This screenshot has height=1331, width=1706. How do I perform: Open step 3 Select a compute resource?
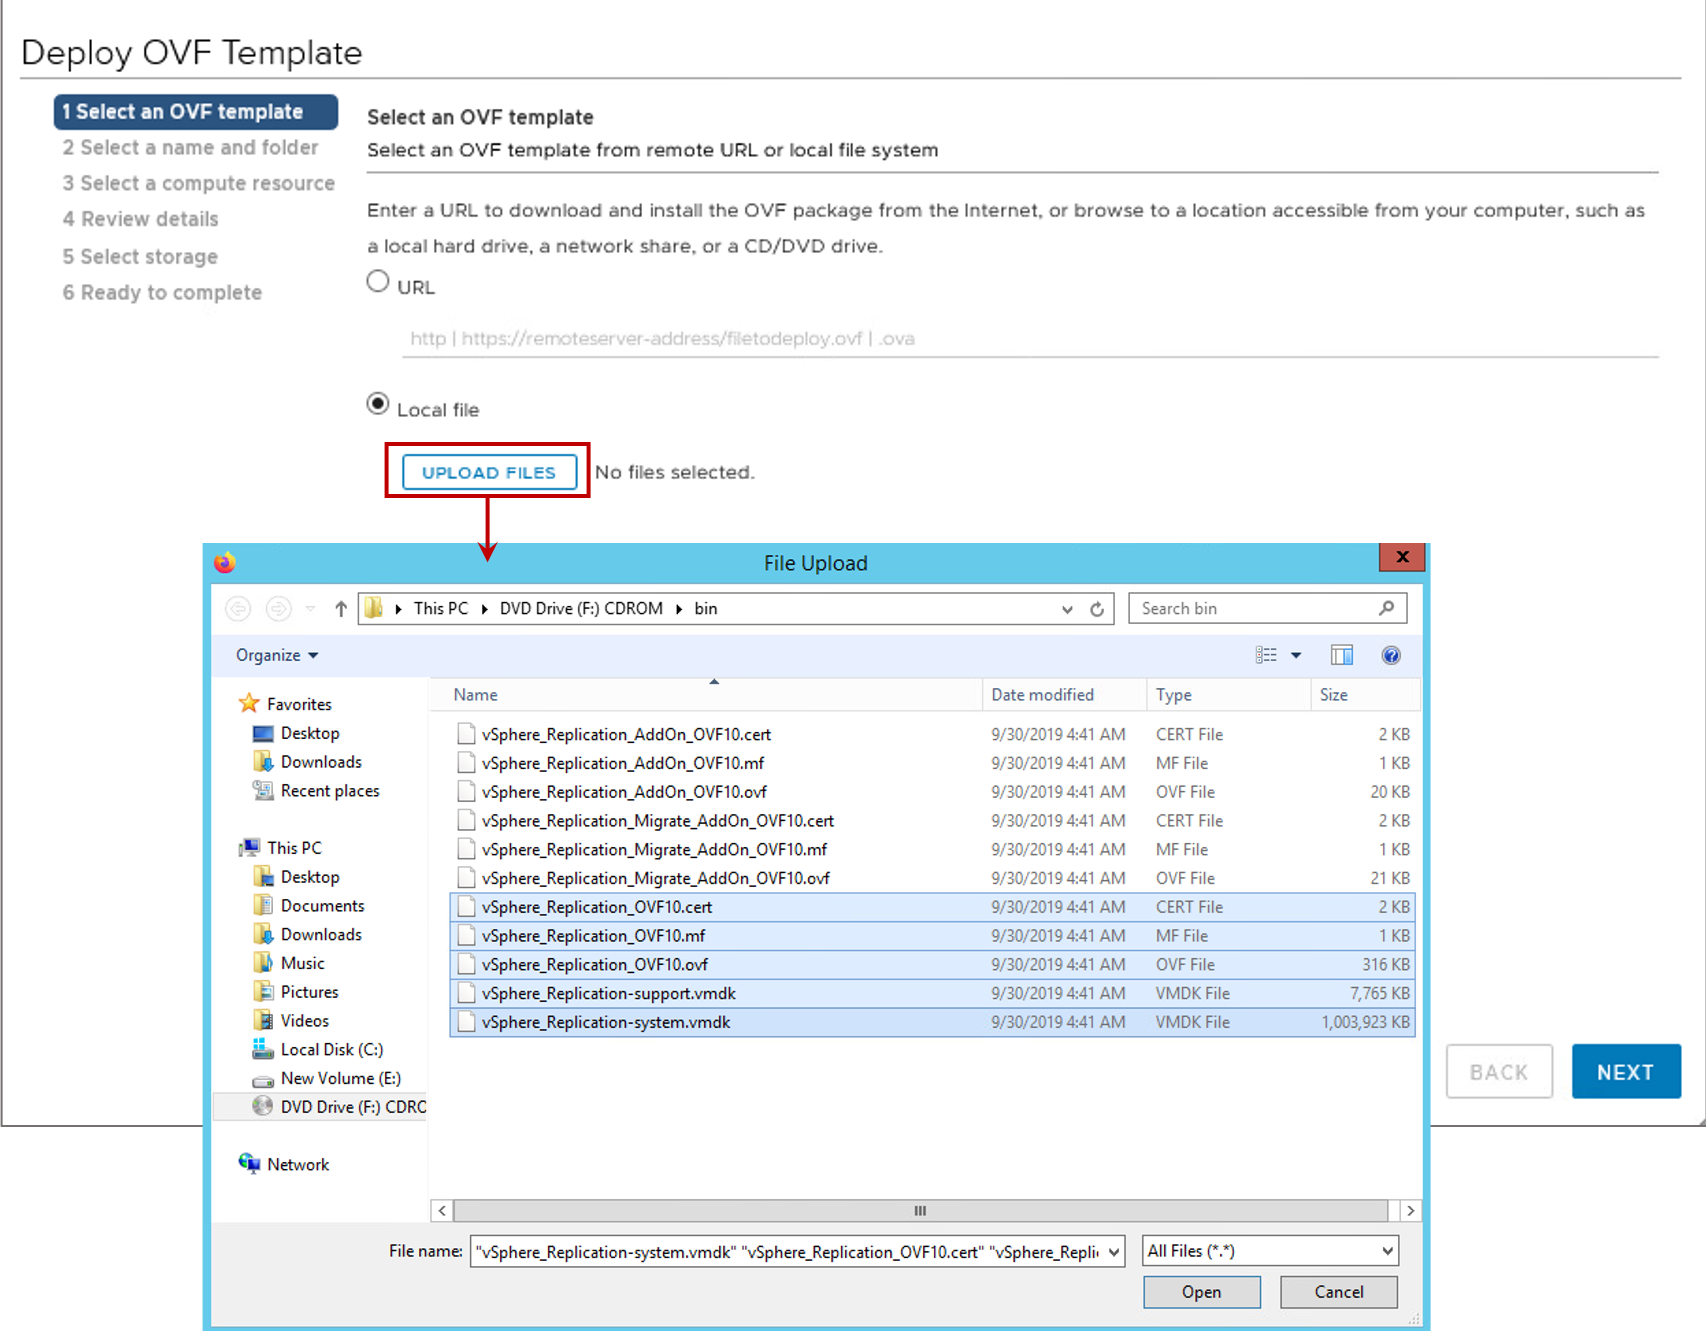pos(198,184)
